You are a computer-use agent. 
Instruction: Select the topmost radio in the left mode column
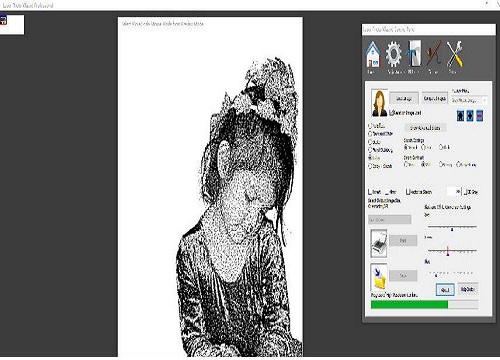pos(370,126)
